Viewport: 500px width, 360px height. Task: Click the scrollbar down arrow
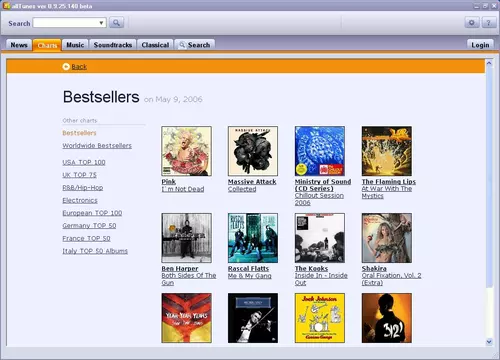489,342
